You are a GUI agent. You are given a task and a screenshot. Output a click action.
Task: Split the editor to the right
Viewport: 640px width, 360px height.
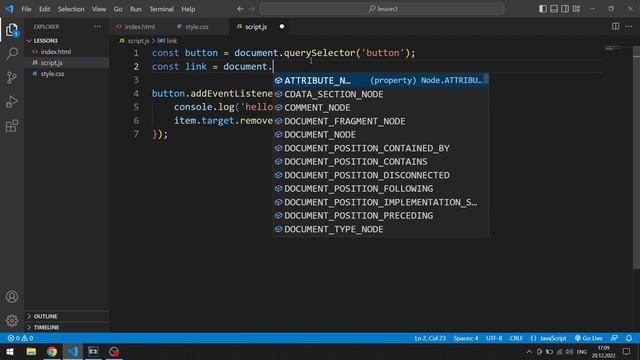click(616, 27)
